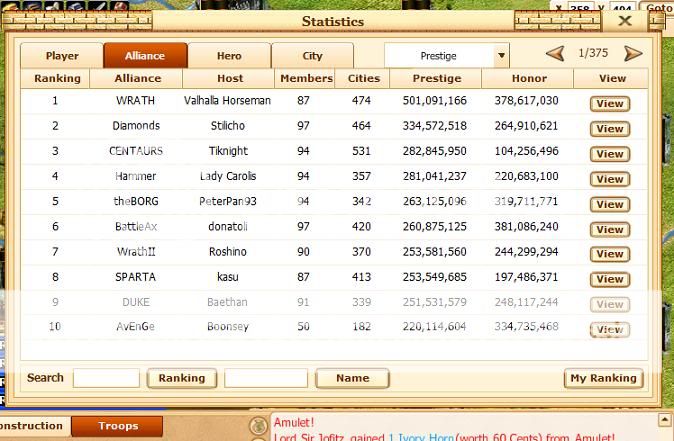Focus the ranking number search field
674x441 pixels.
coord(106,378)
